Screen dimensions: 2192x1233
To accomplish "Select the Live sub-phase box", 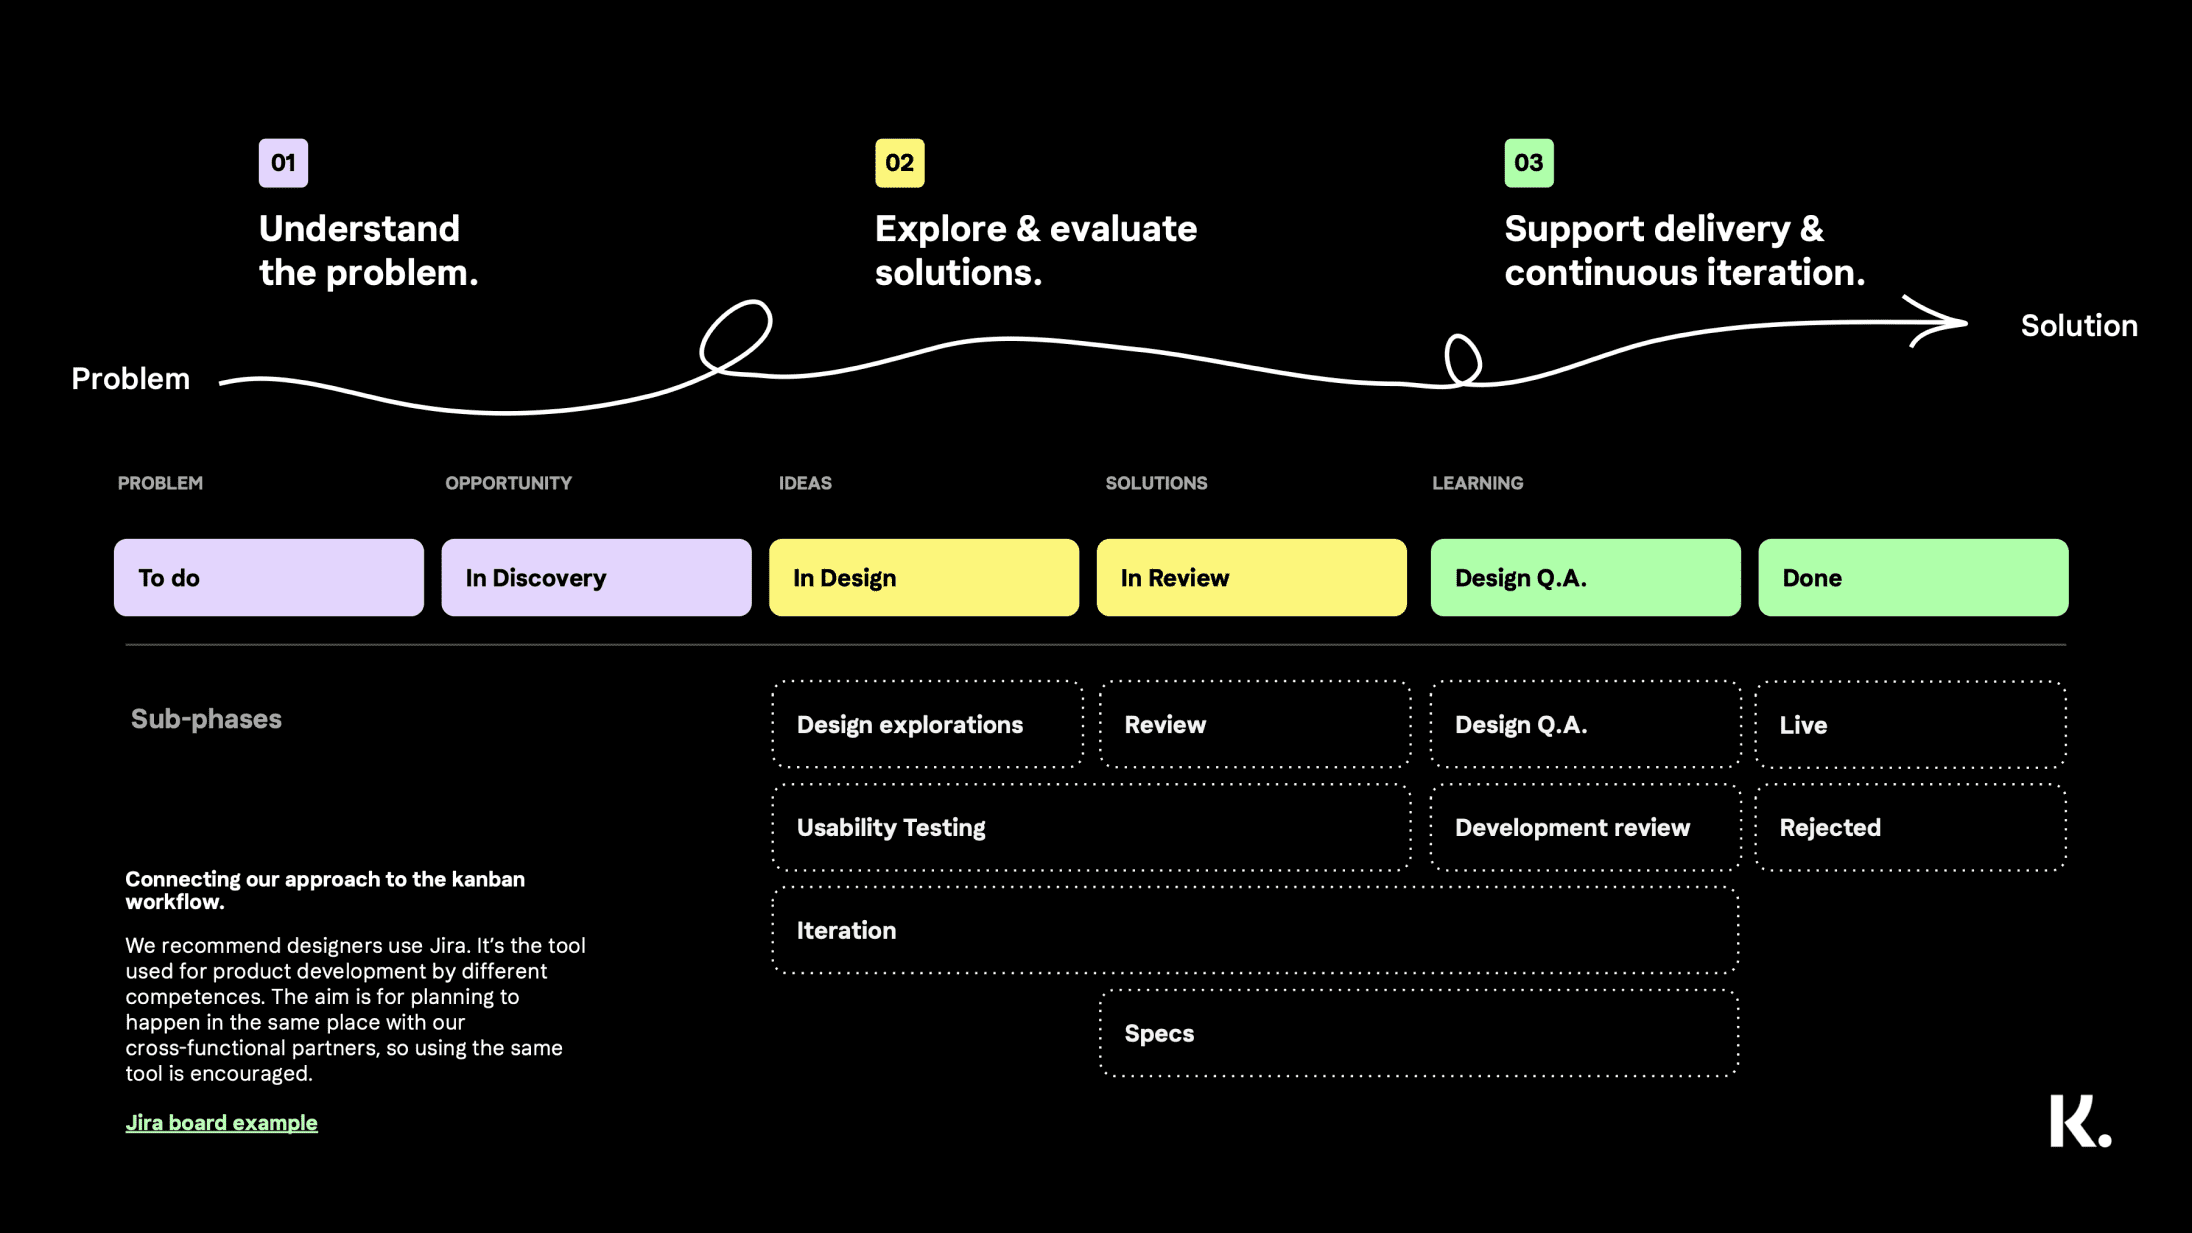I will point(1910,724).
